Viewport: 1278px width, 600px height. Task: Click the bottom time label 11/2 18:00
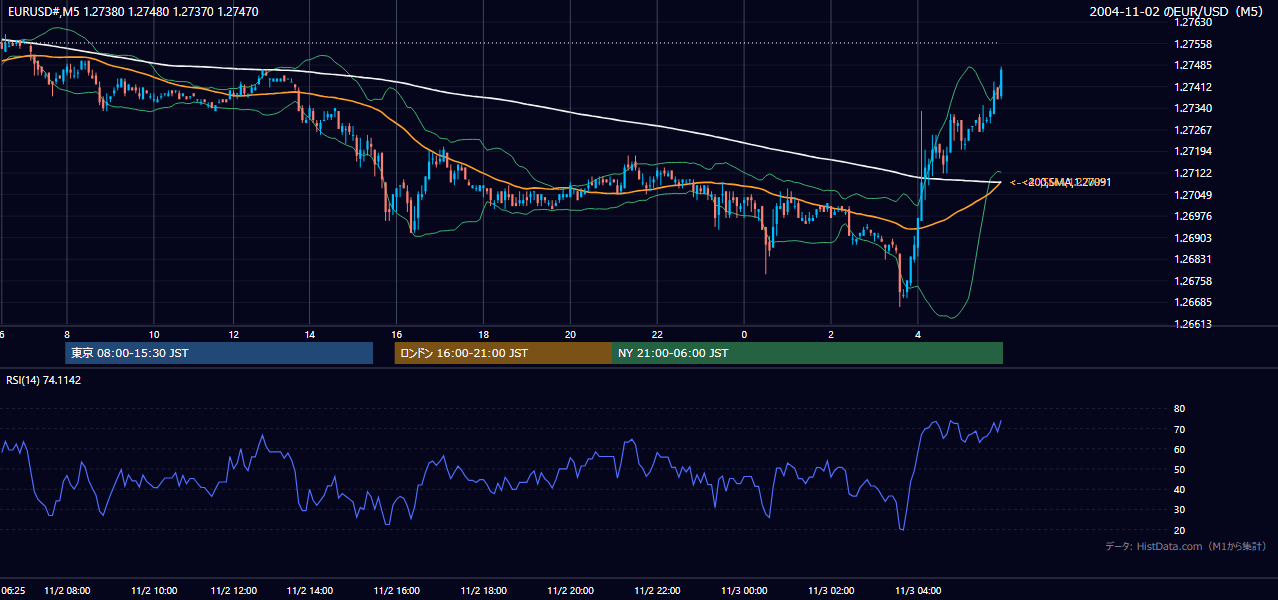[483, 590]
